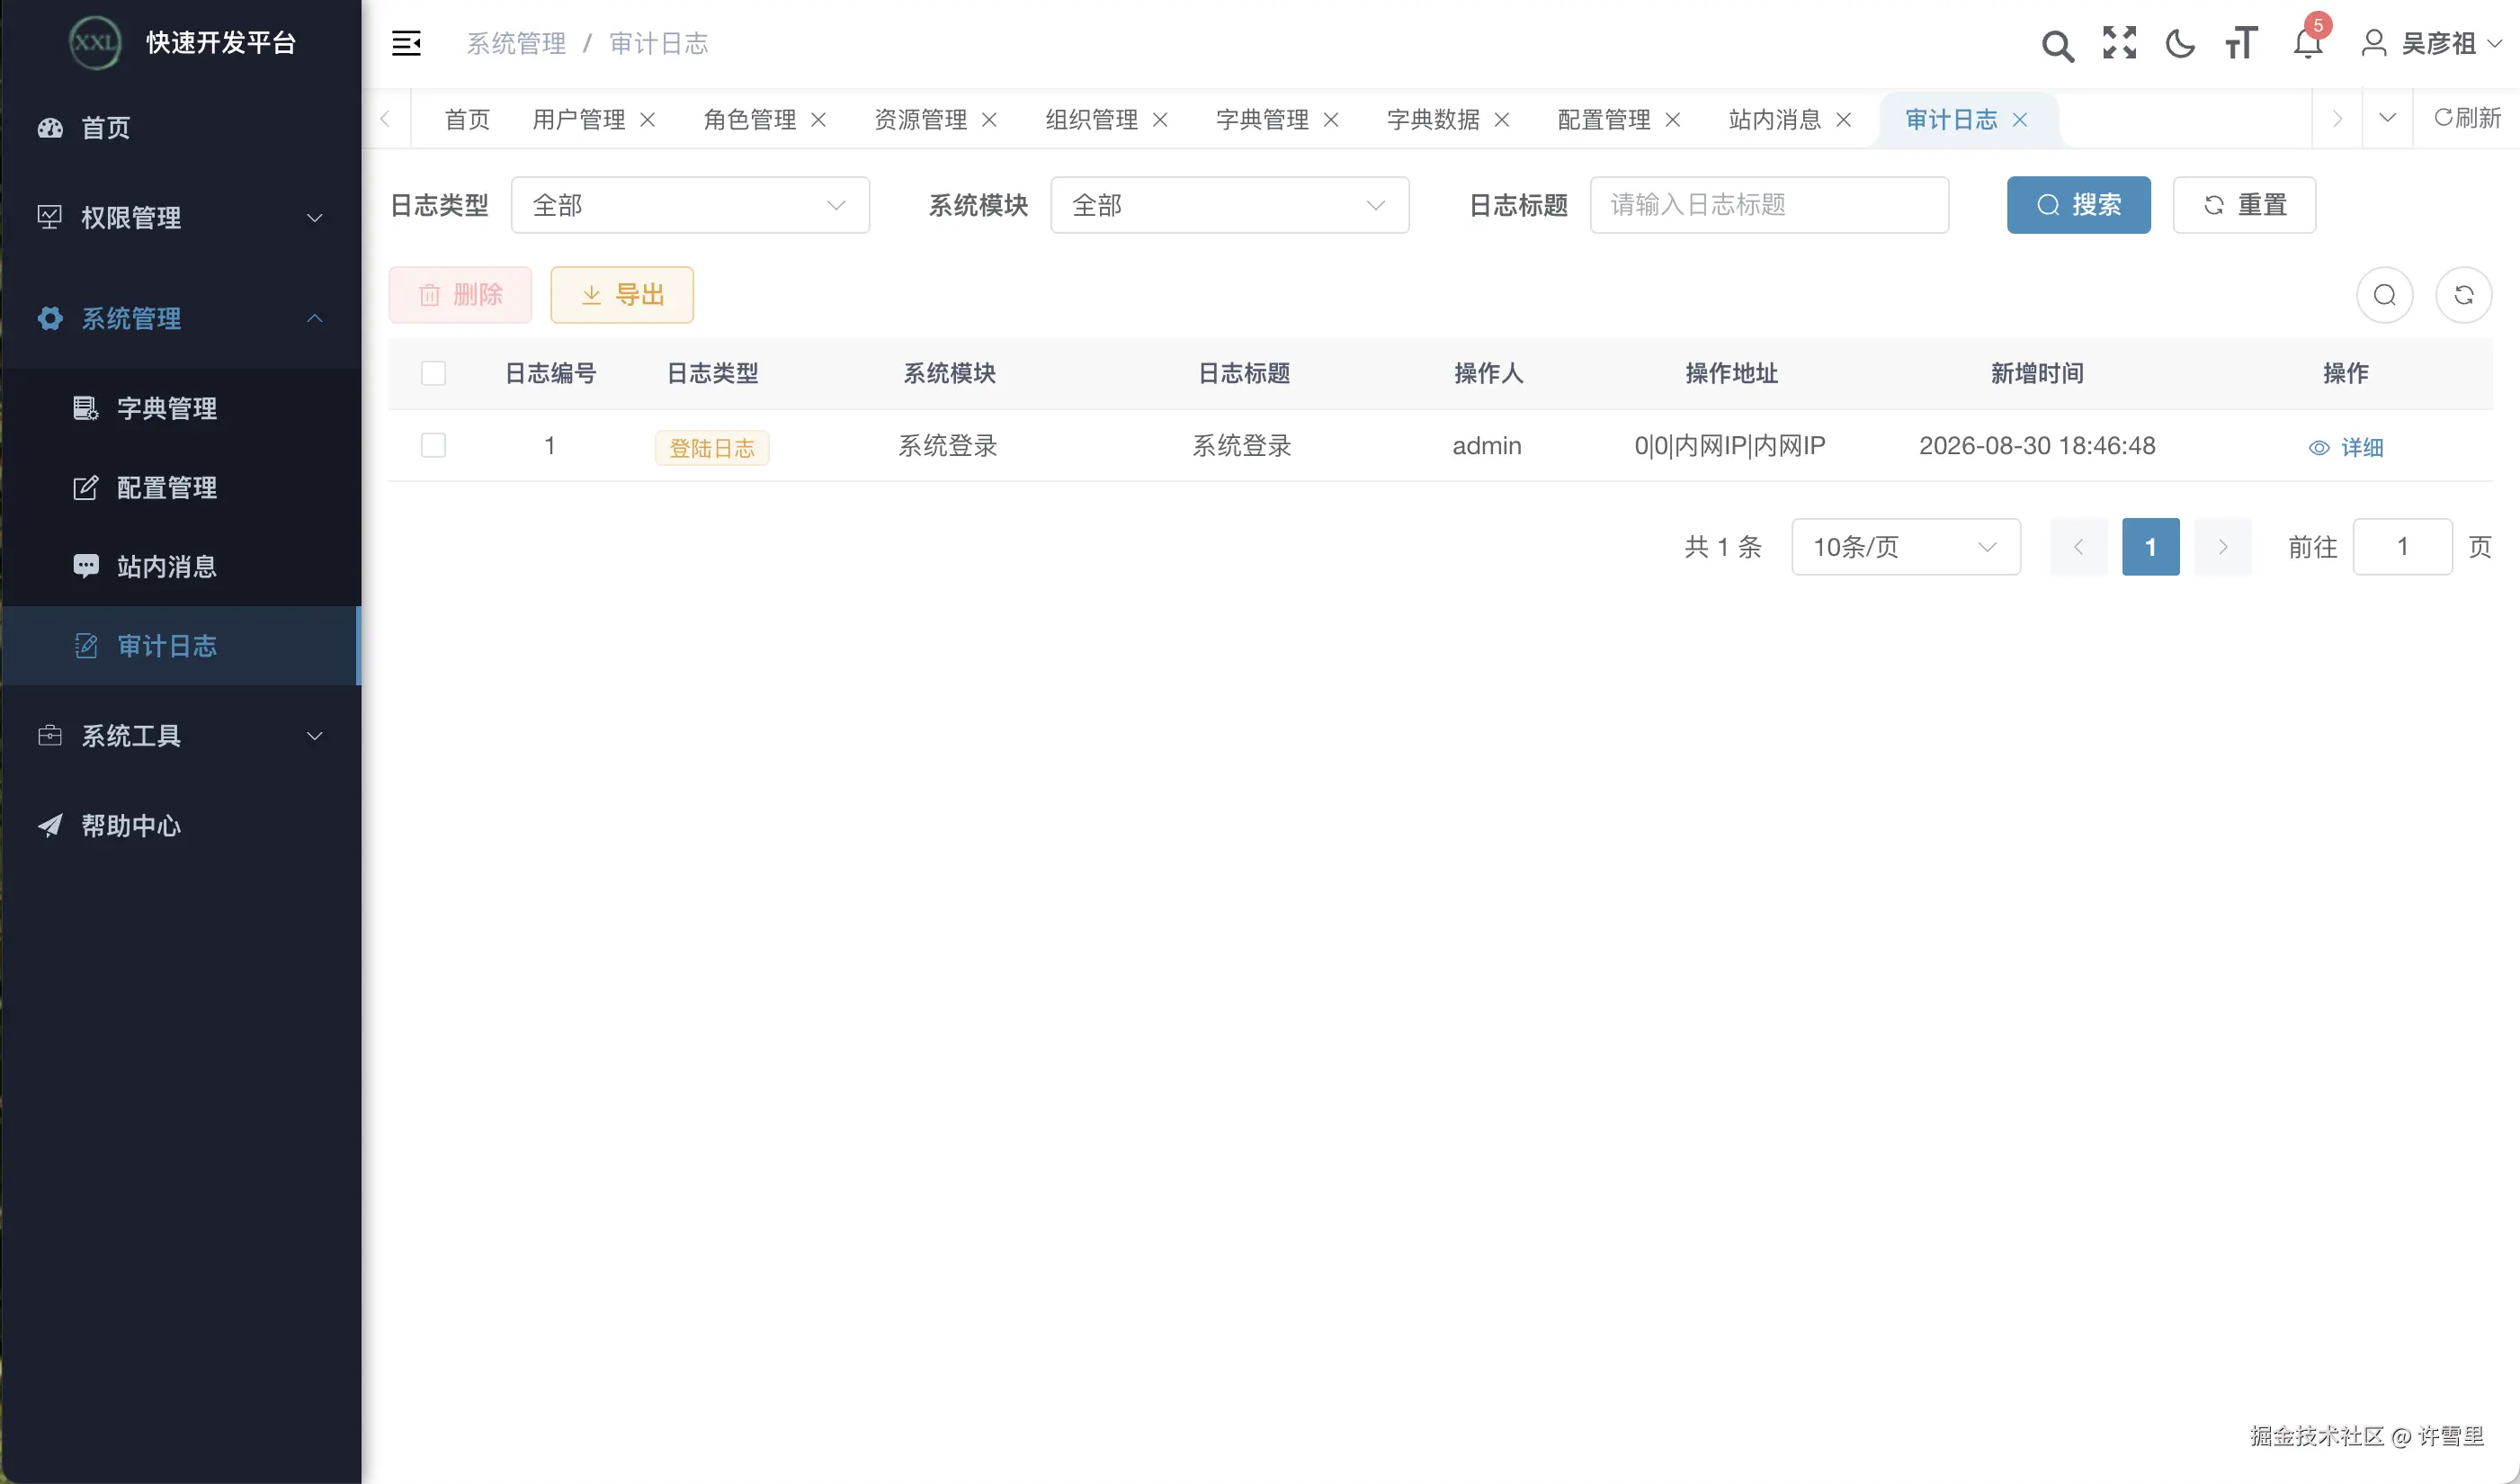Close the 资源管理 tab

point(990,120)
